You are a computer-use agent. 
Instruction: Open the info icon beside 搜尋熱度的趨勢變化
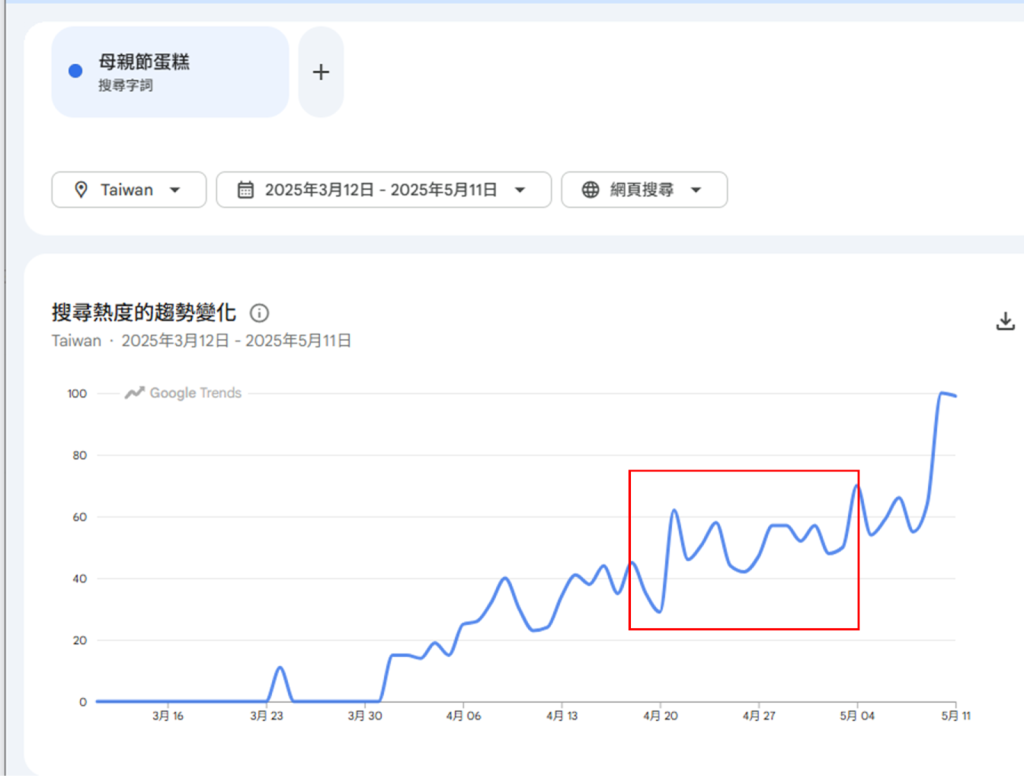(x=259, y=313)
